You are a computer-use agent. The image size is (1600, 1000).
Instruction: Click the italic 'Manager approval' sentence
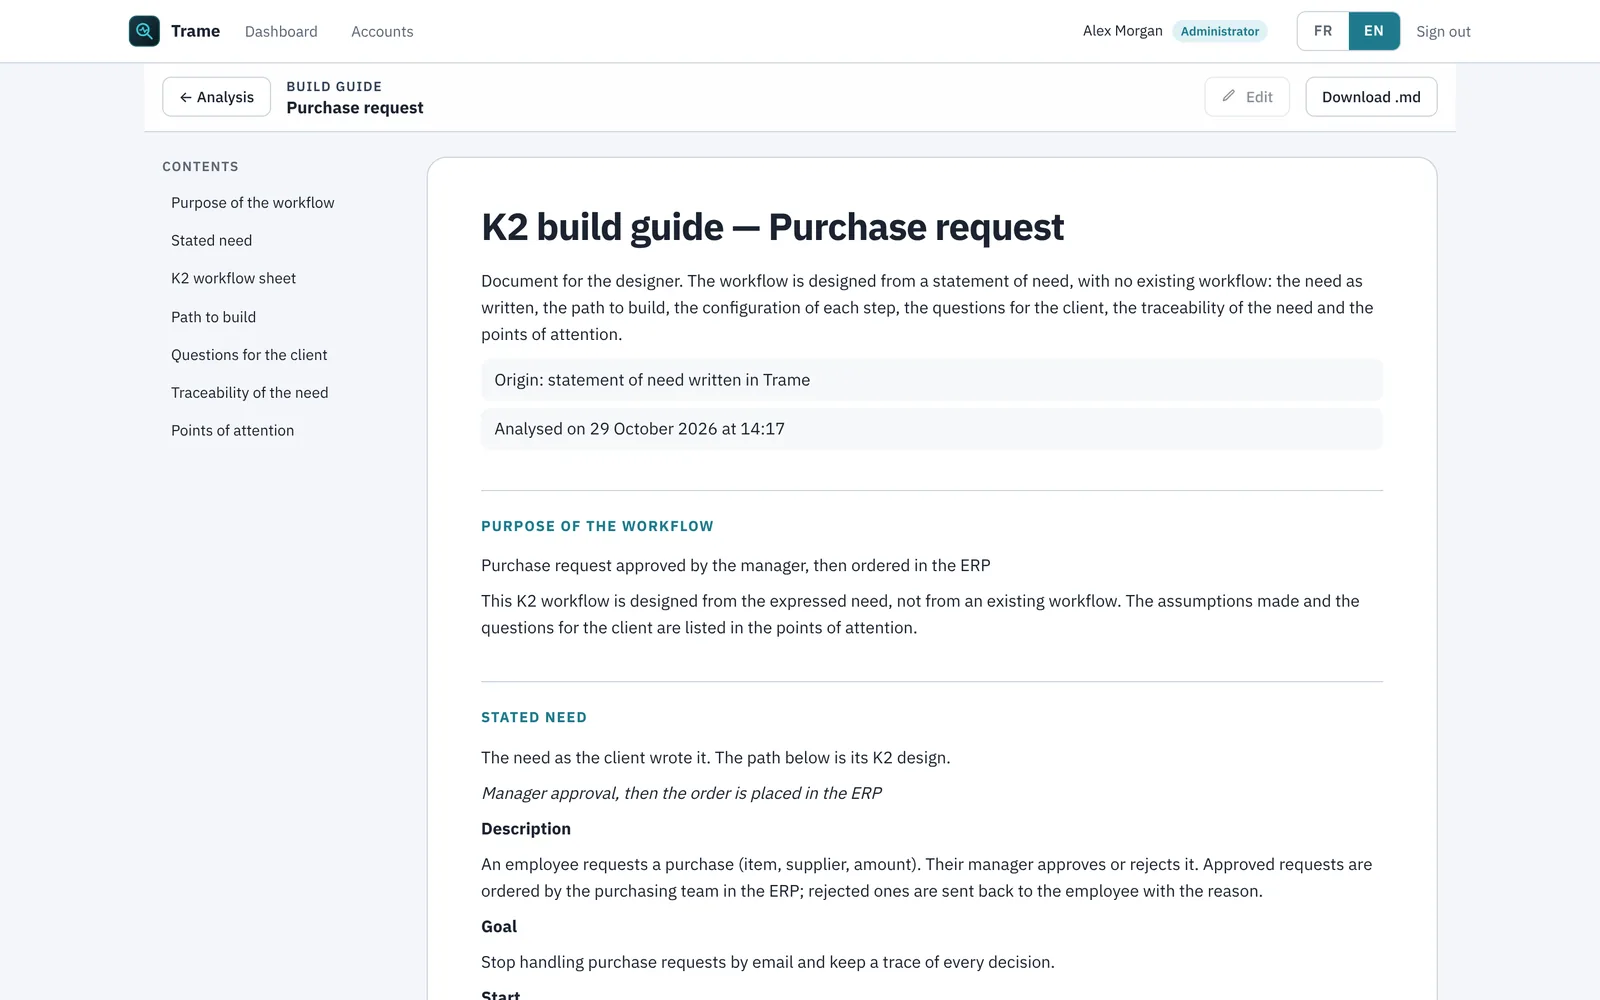click(681, 793)
